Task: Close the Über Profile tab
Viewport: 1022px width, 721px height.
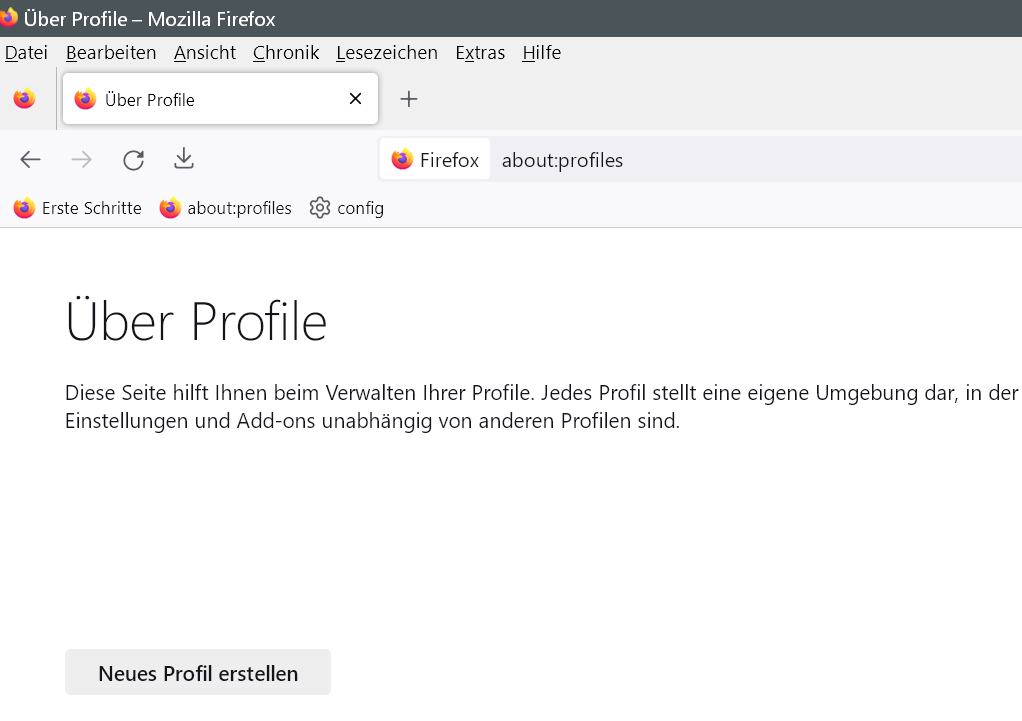Action: (x=355, y=99)
